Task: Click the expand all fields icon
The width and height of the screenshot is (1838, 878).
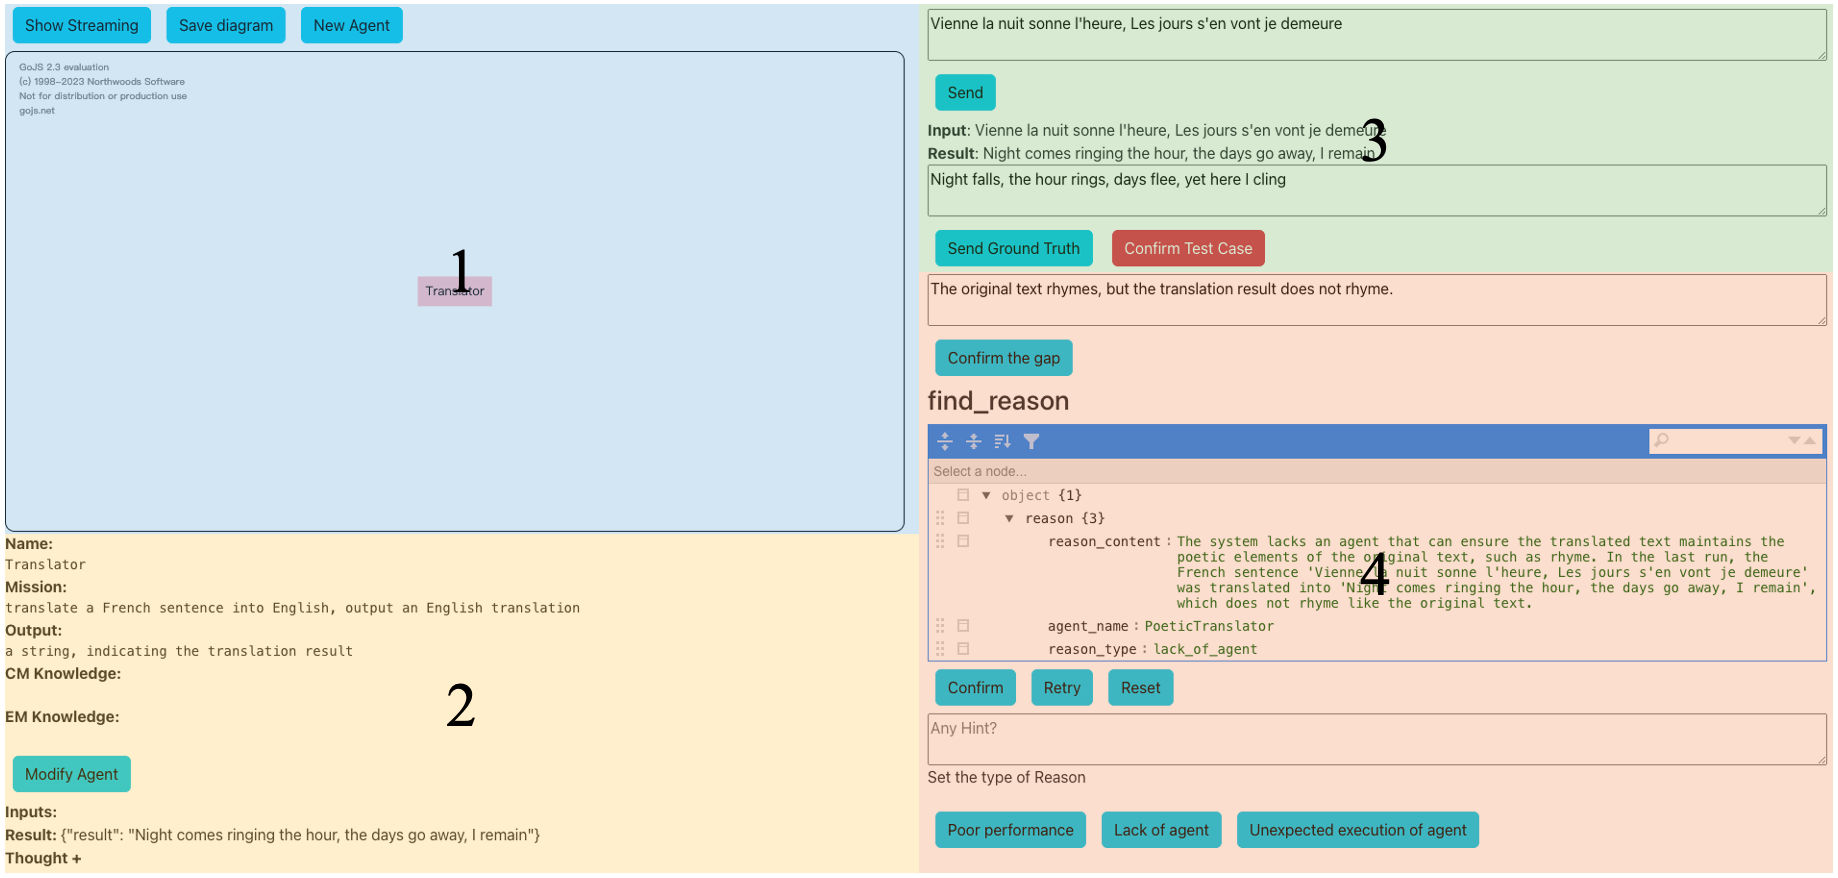Action: point(945,441)
